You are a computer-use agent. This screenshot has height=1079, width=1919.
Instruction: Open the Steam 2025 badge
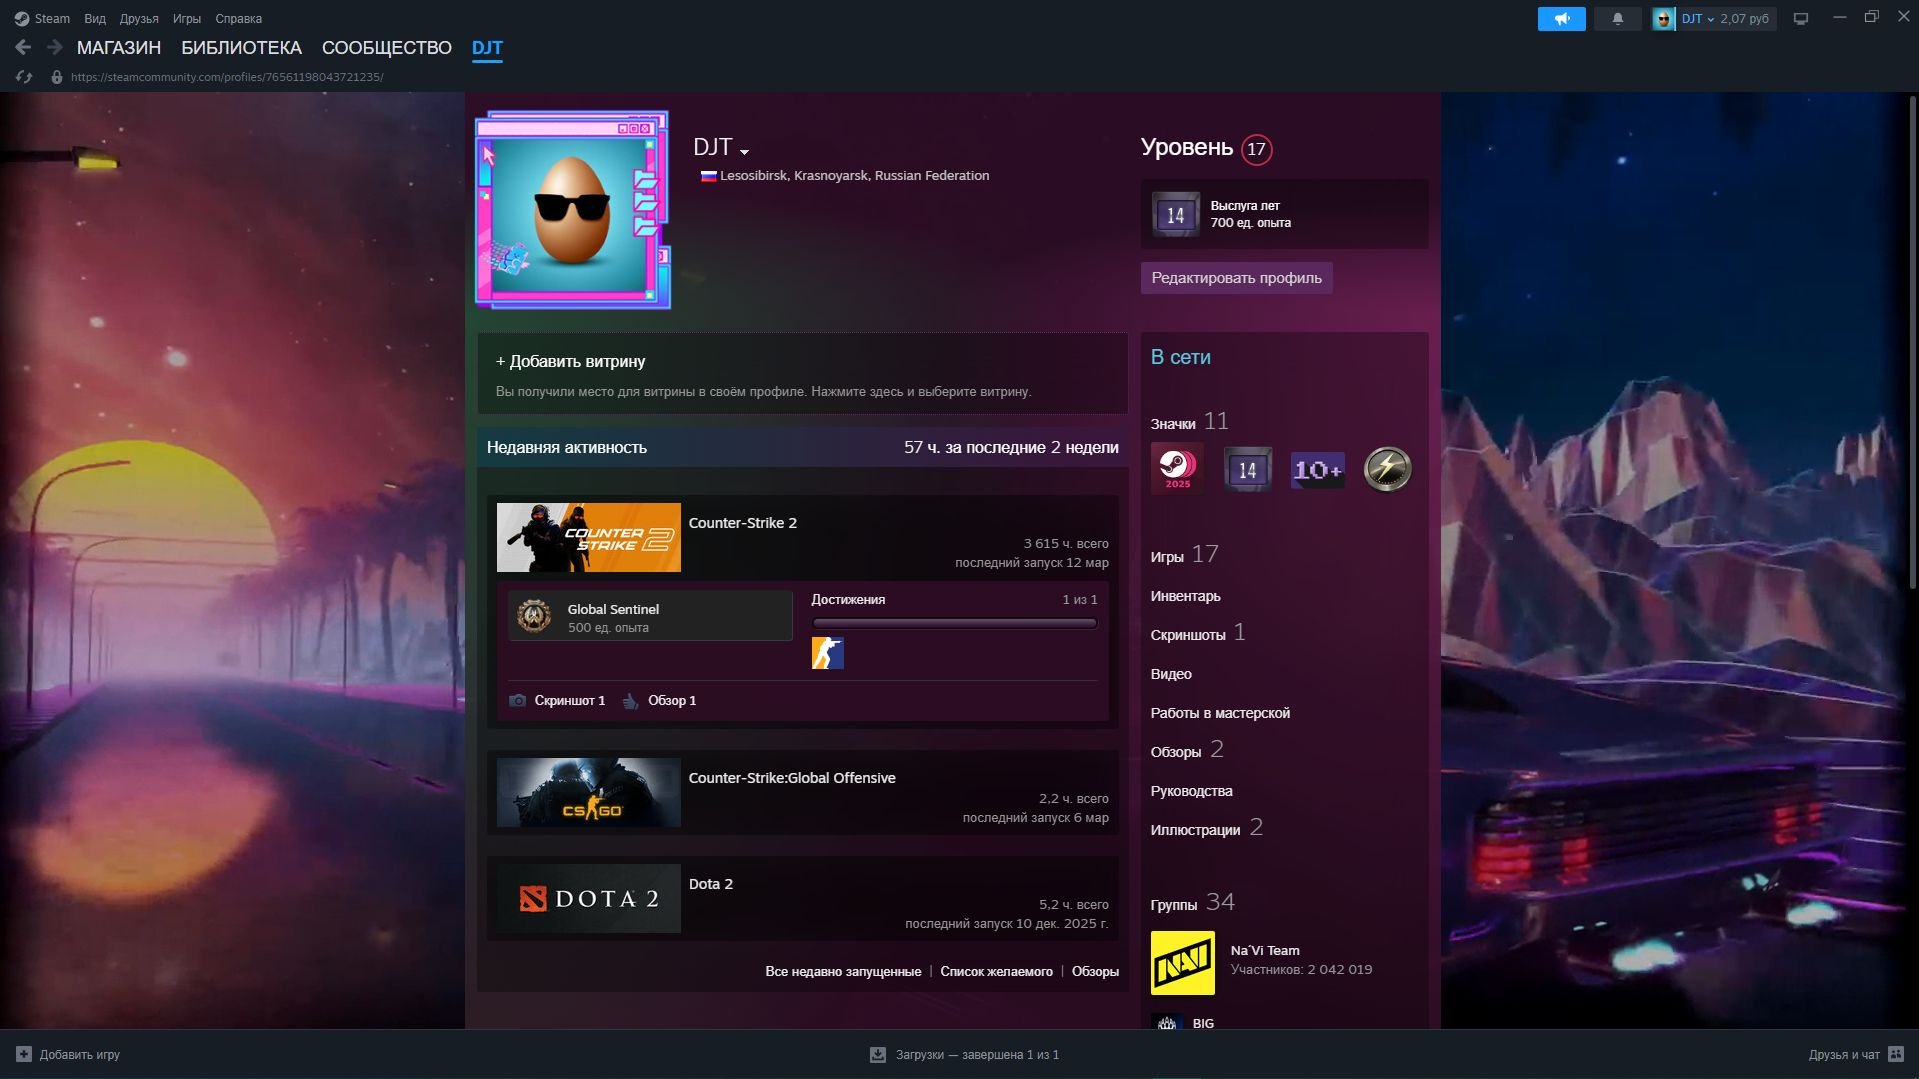(1177, 468)
